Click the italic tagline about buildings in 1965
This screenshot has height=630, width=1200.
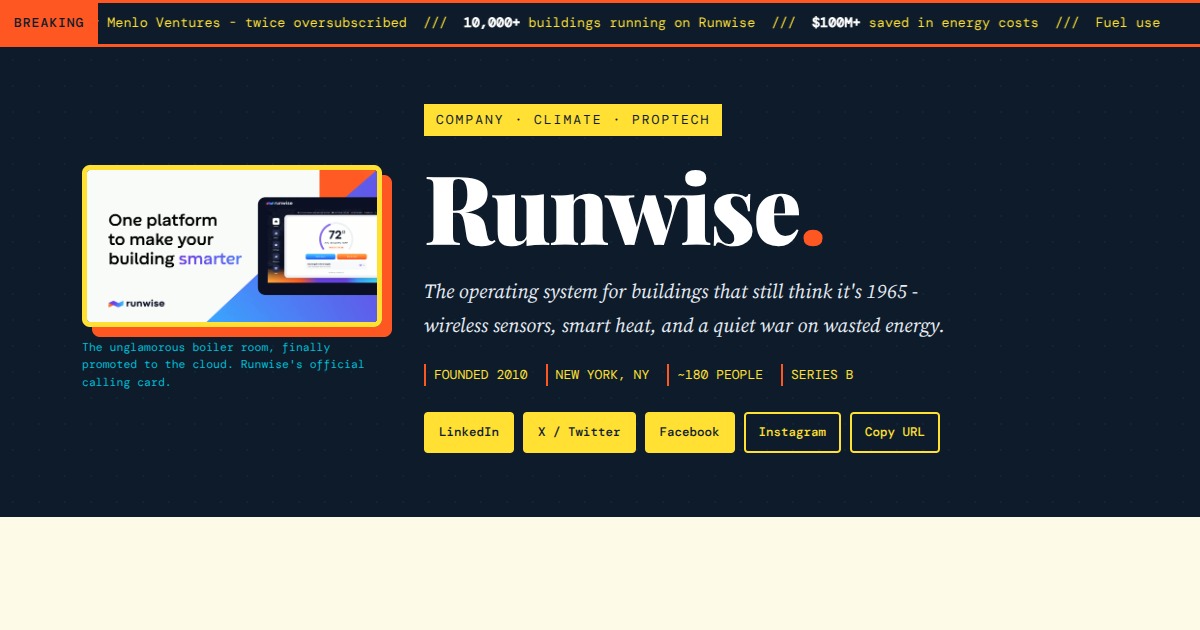(684, 309)
